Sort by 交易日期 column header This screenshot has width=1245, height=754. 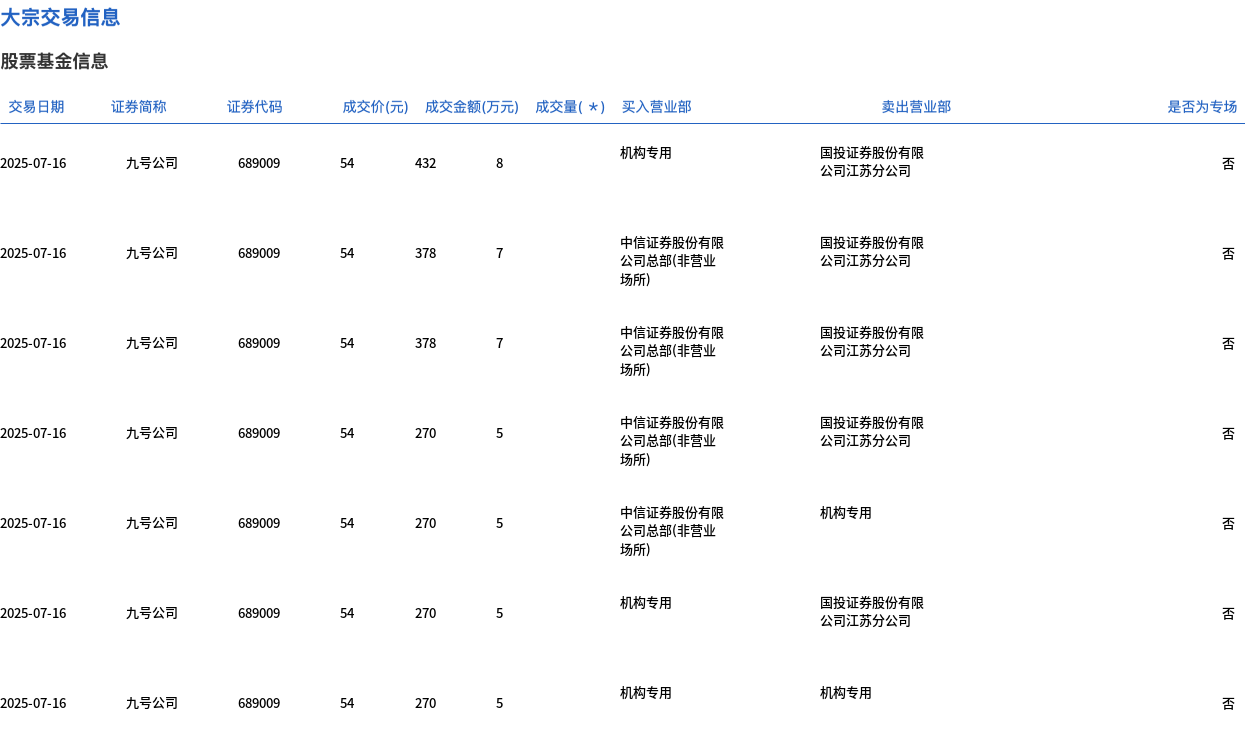tap(36, 107)
